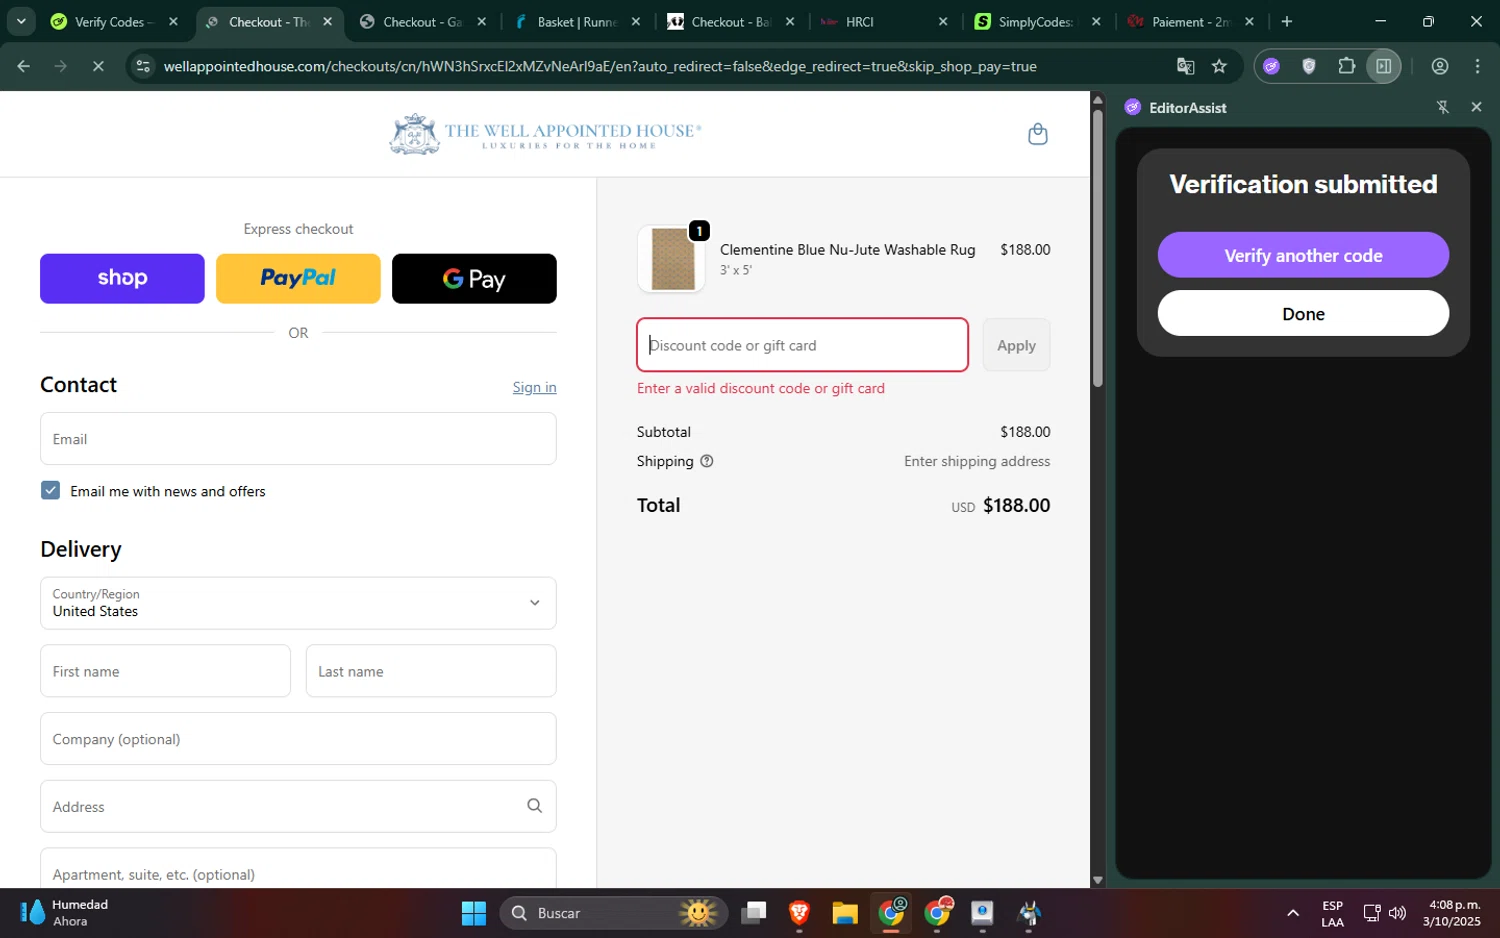The width and height of the screenshot is (1500, 938).
Task: Close the SimplyCodes tab
Action: point(1096,21)
